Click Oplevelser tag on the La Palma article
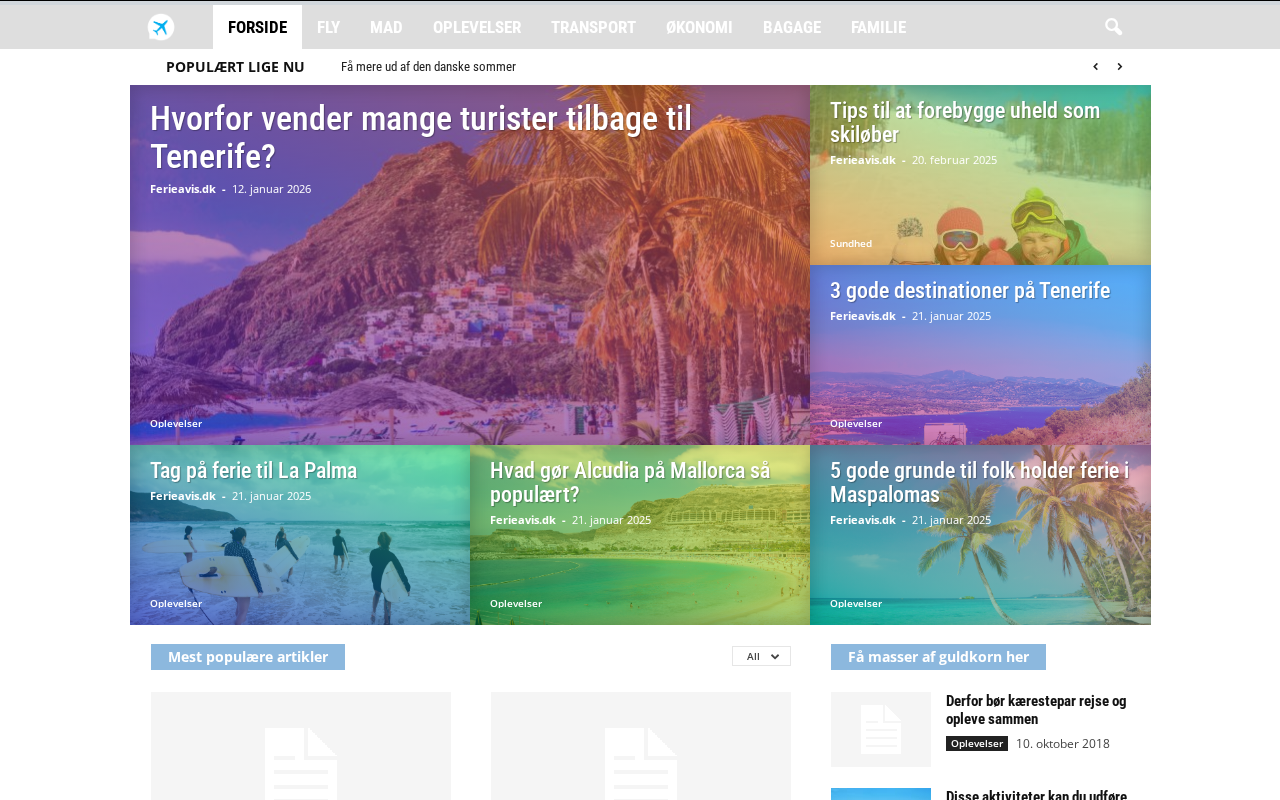The height and width of the screenshot is (800, 1280). point(176,603)
